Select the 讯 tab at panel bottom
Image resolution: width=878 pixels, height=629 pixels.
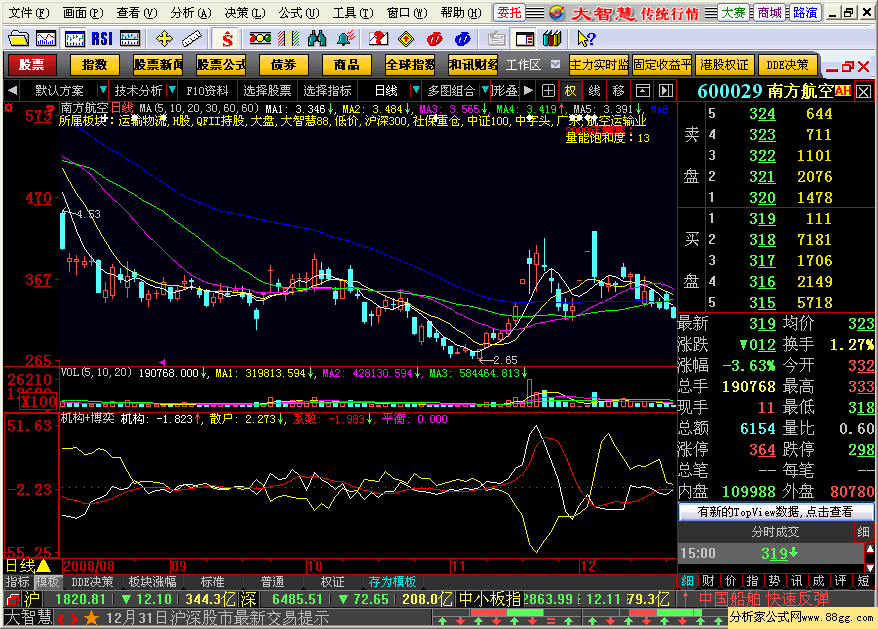point(796,581)
